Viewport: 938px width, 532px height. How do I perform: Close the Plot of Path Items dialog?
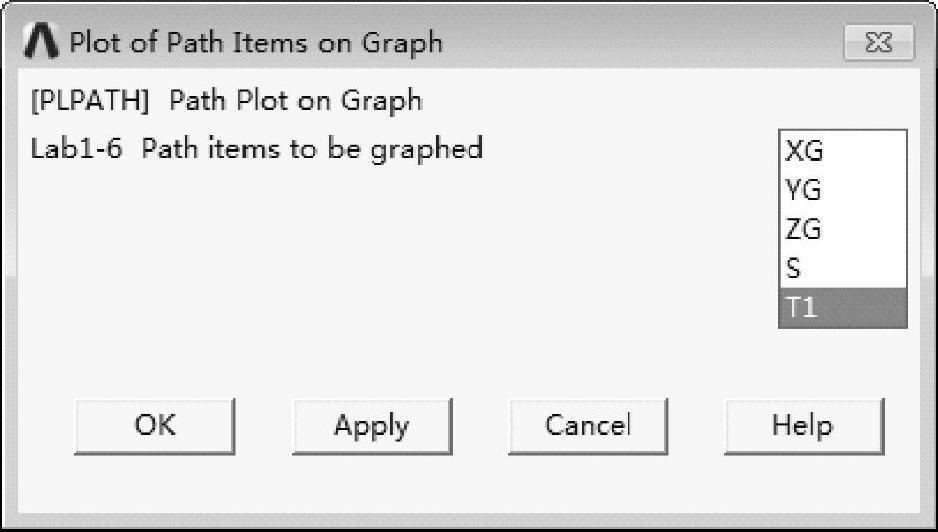(879, 42)
